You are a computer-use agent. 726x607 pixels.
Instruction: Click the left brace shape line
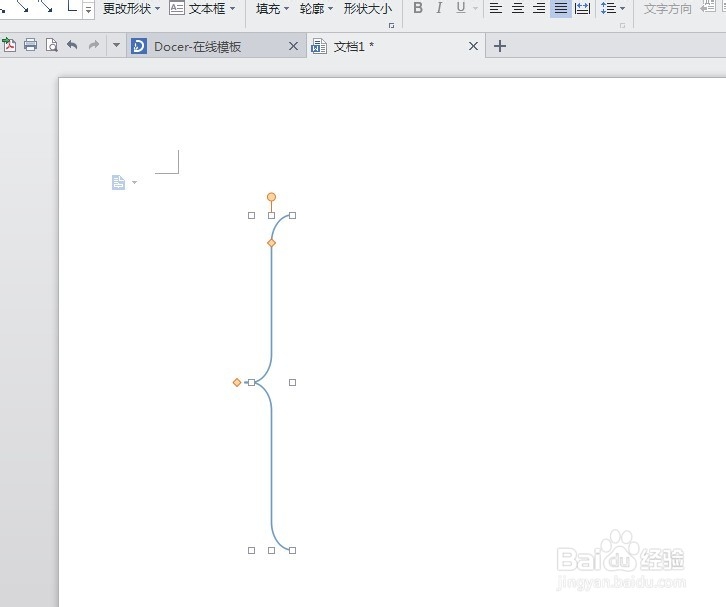(271, 301)
